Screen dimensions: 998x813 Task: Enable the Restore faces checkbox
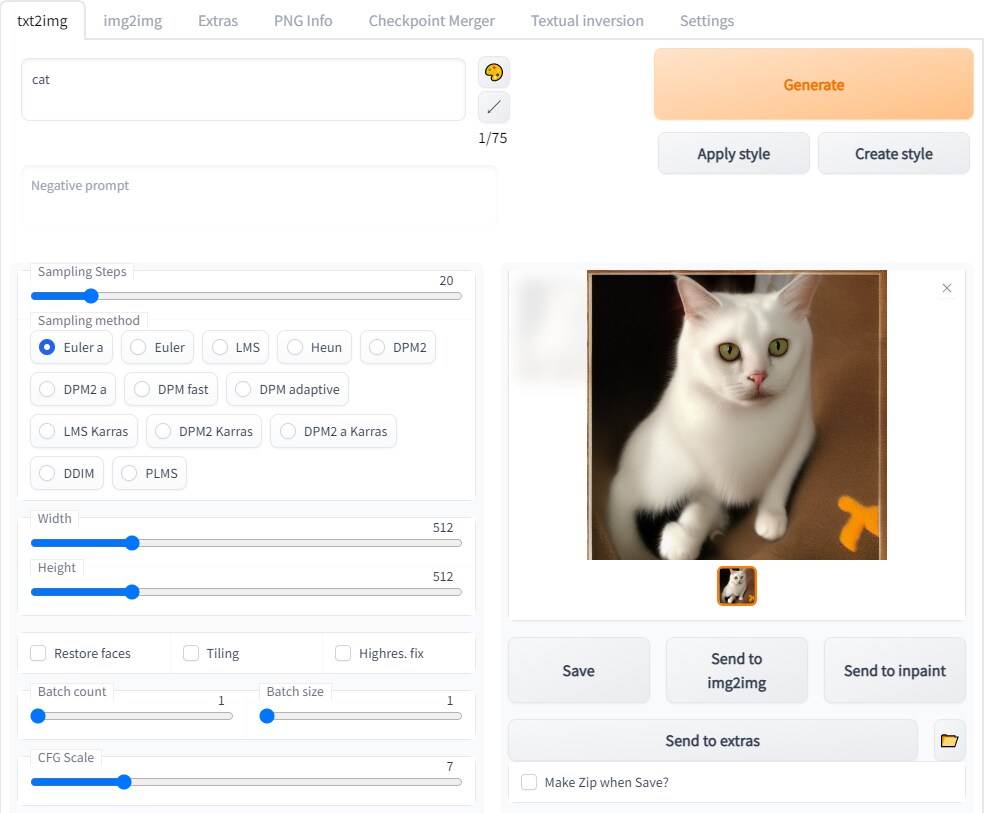pos(38,653)
